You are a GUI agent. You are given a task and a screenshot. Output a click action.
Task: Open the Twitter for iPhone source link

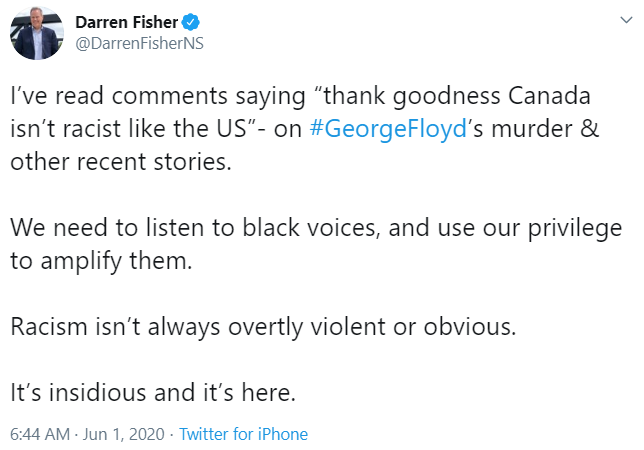point(244,434)
